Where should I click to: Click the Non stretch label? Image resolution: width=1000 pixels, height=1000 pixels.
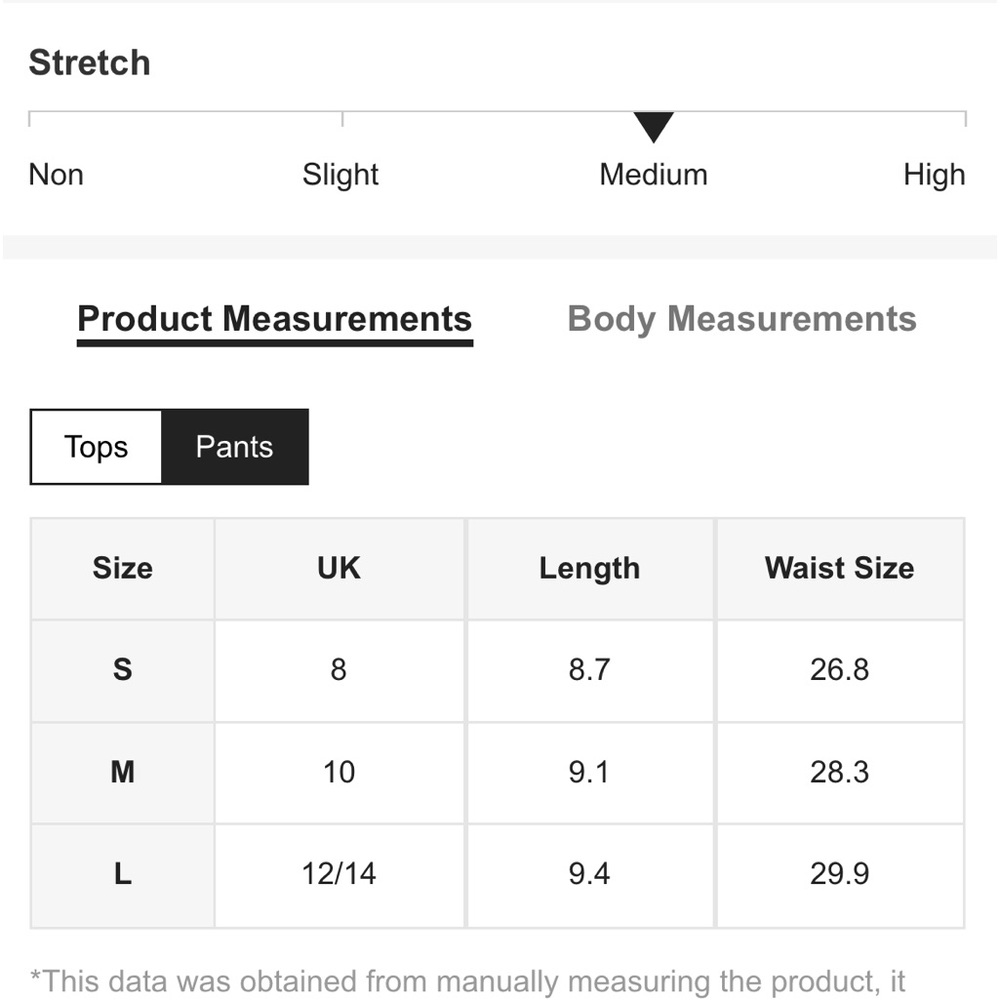pos(56,174)
